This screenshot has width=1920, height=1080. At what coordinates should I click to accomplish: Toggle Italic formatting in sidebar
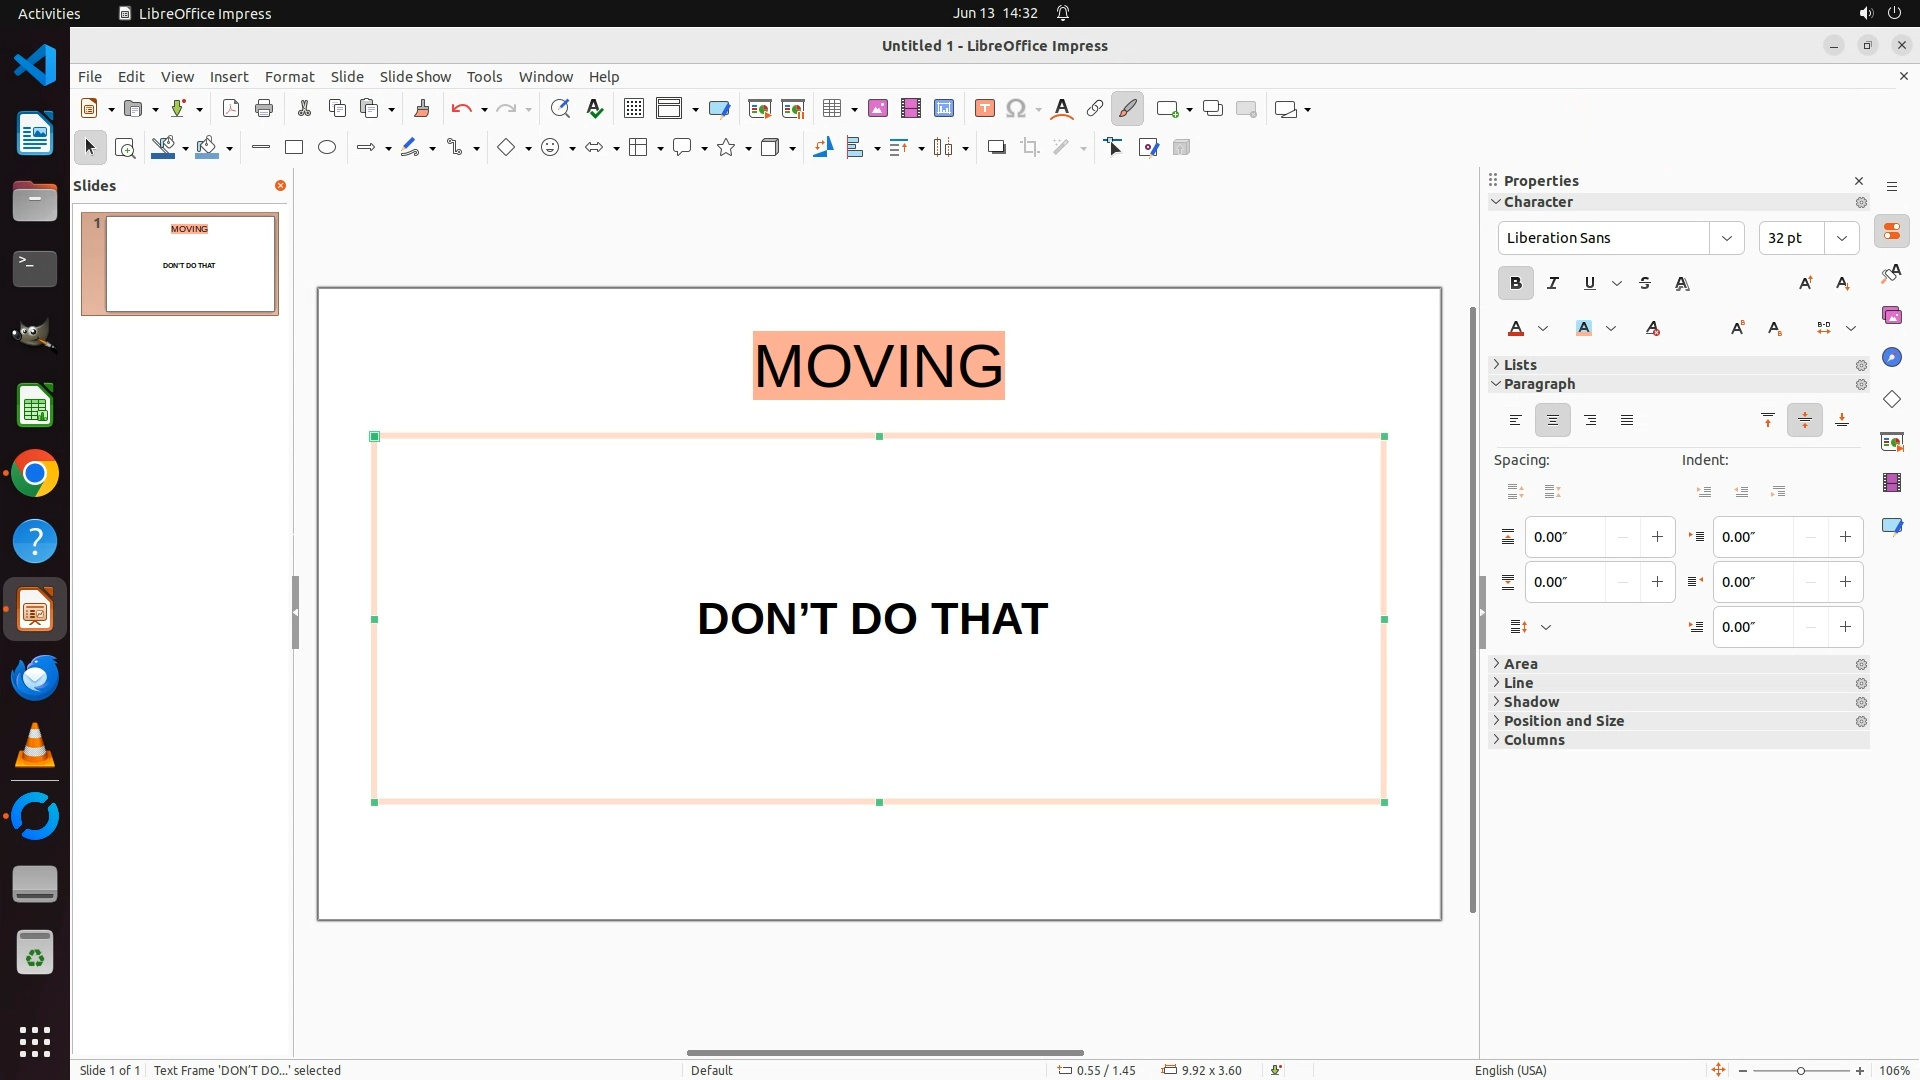pos(1552,284)
